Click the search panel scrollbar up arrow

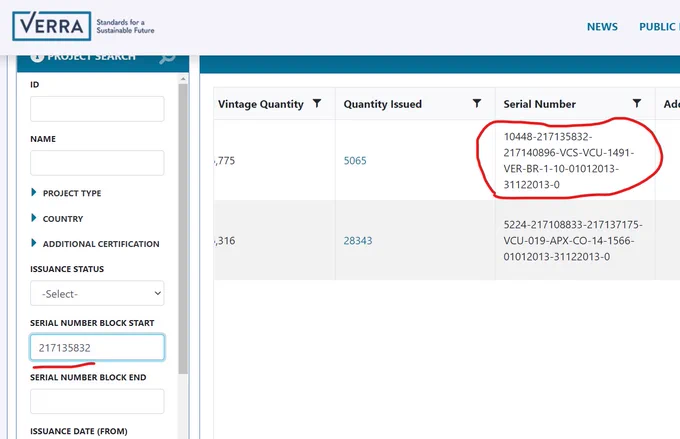click(183, 79)
